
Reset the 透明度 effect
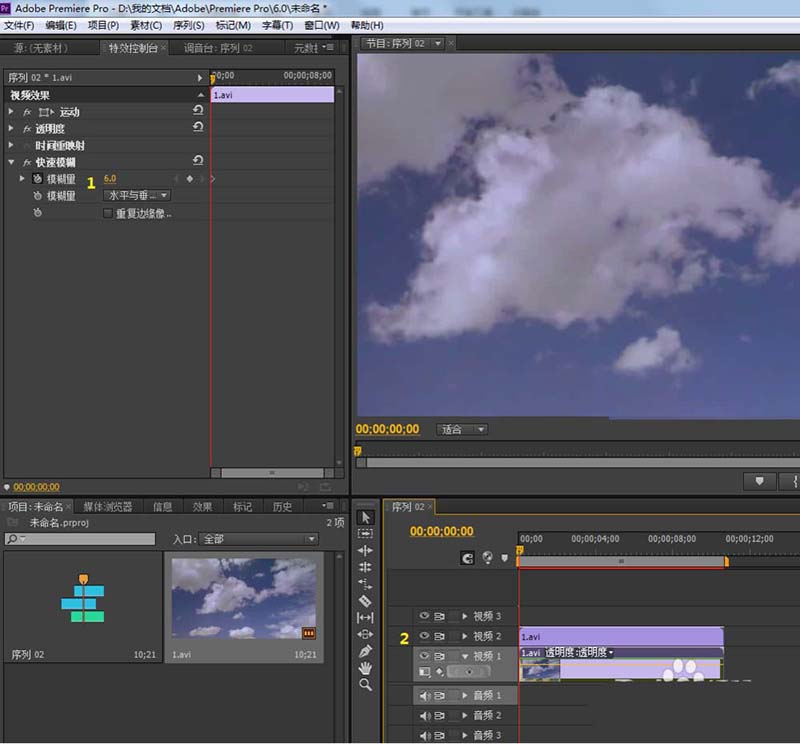[198, 127]
